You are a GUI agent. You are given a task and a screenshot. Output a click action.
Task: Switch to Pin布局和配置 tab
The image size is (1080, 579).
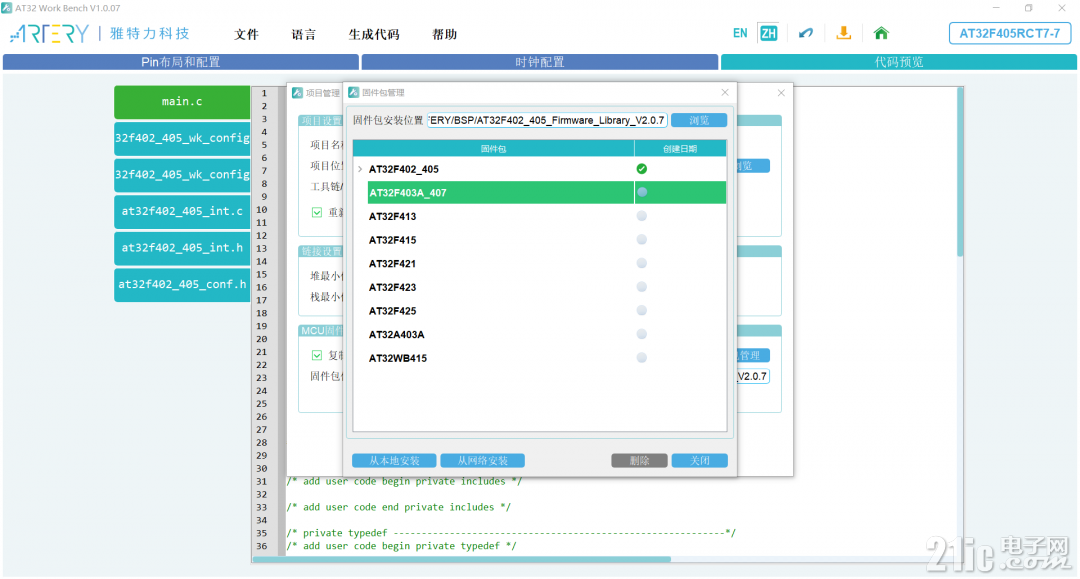click(x=180, y=62)
